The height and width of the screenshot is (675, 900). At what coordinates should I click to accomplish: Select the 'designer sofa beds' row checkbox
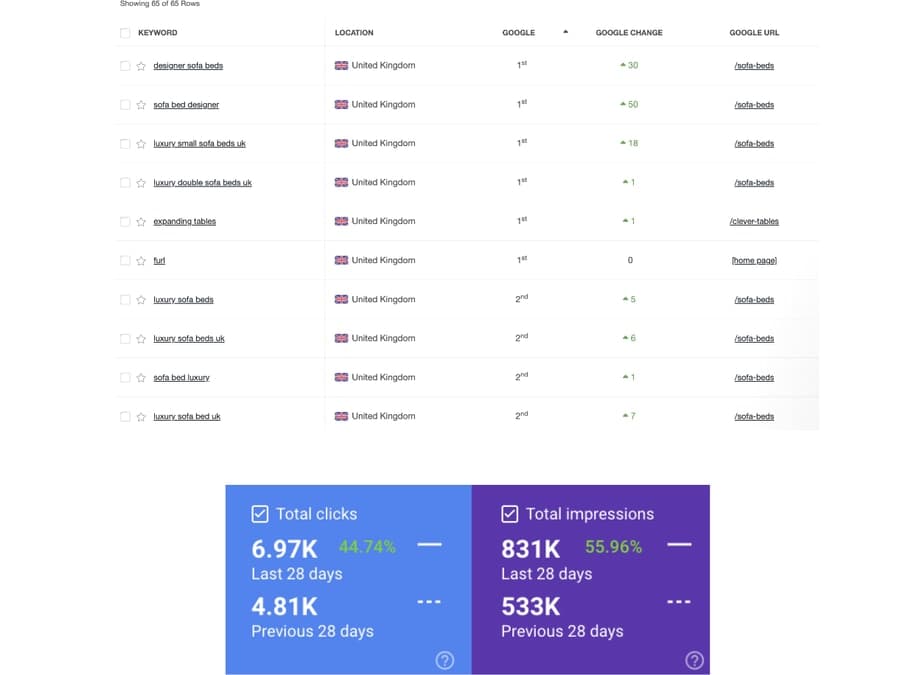pyautogui.click(x=125, y=66)
